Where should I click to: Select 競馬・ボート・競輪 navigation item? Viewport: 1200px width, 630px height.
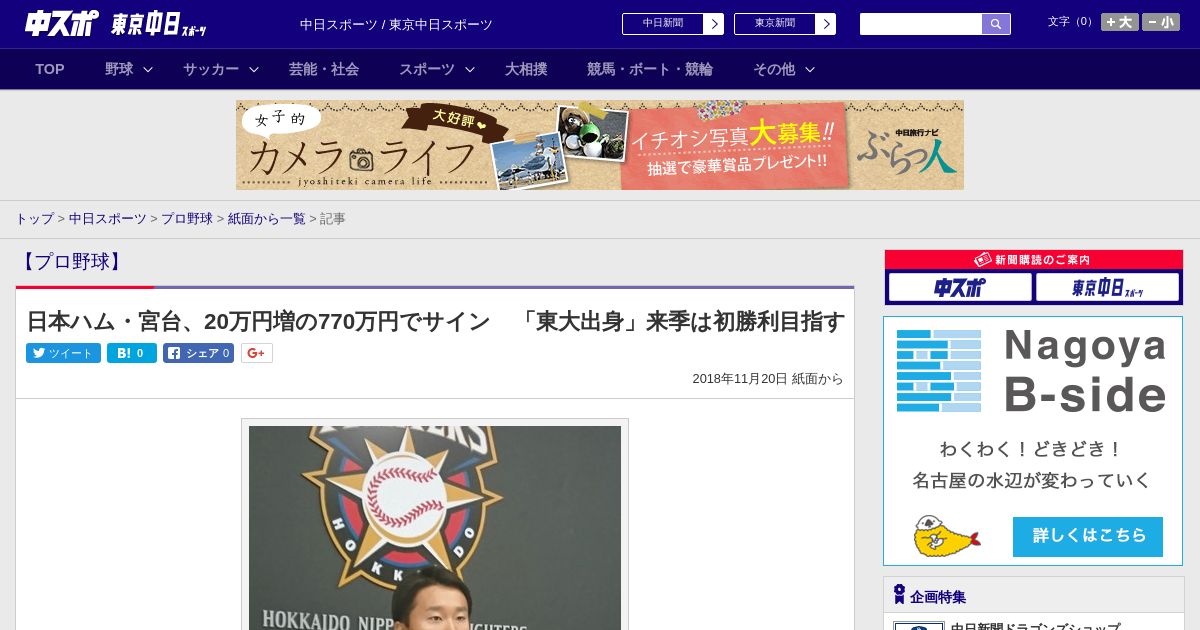pos(650,69)
